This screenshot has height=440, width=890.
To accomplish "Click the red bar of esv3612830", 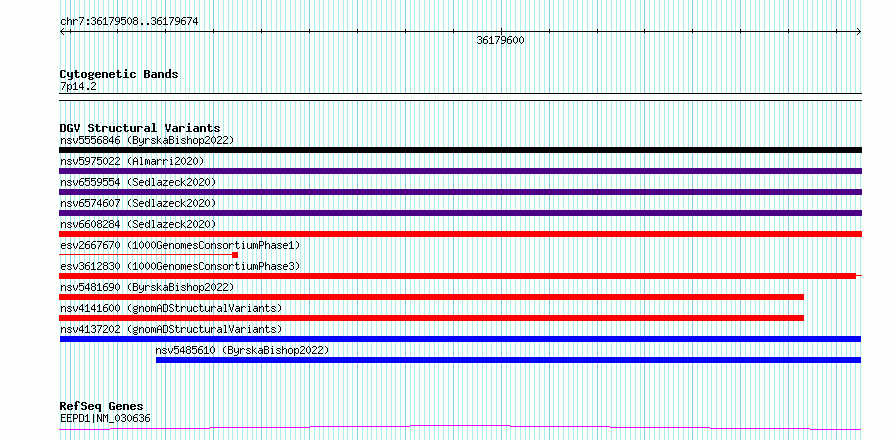I will click(x=457, y=276).
